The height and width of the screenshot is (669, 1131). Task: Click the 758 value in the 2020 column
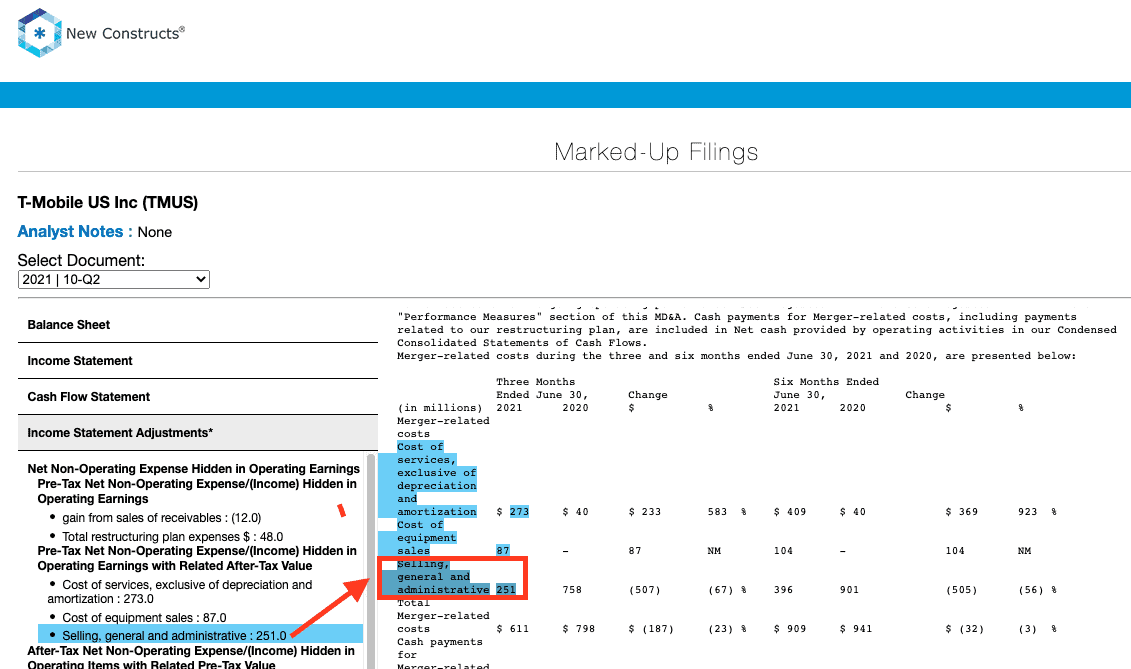pos(572,590)
